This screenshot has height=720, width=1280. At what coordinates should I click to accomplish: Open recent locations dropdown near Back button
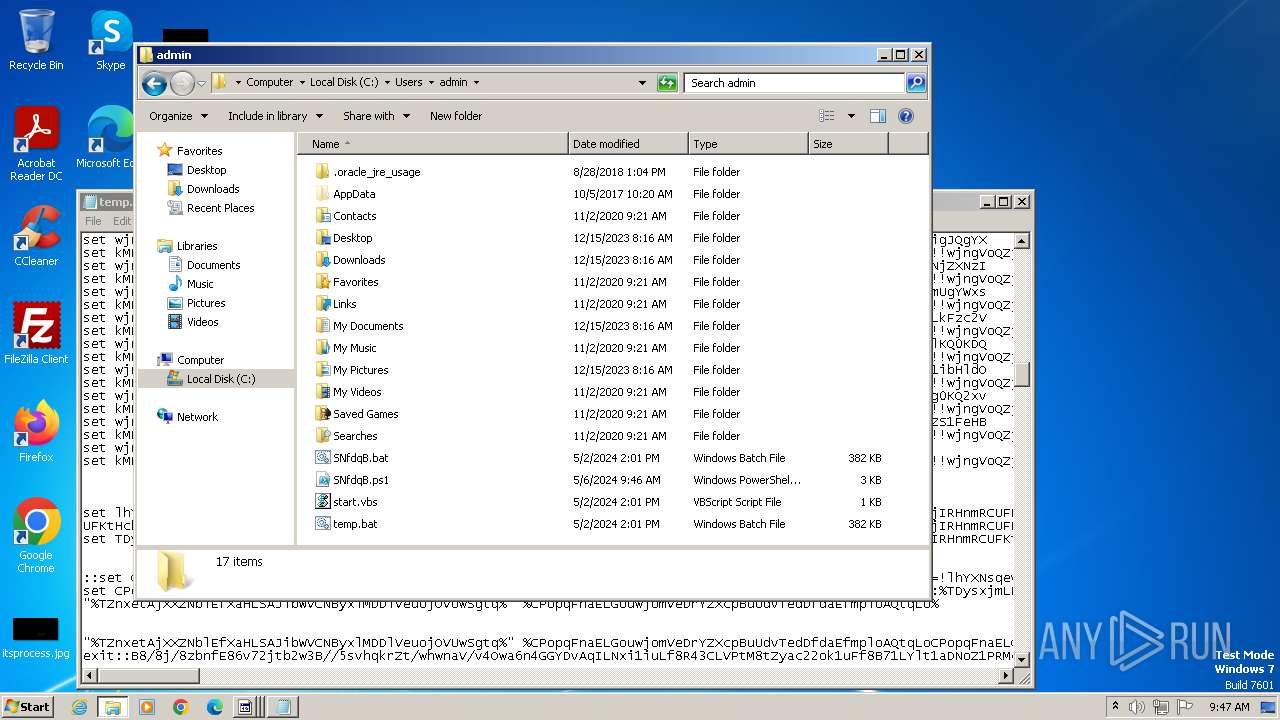point(201,83)
